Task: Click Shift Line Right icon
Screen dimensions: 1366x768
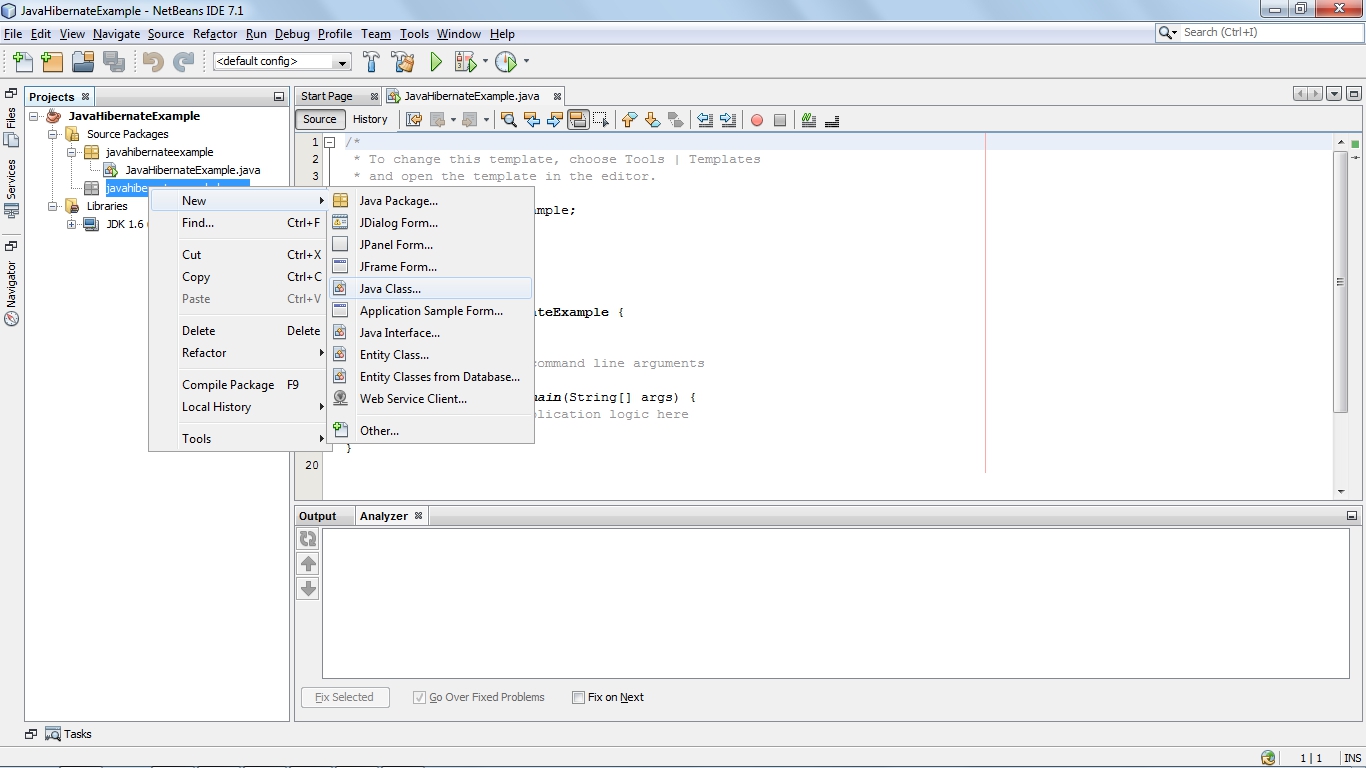Action: [728, 120]
